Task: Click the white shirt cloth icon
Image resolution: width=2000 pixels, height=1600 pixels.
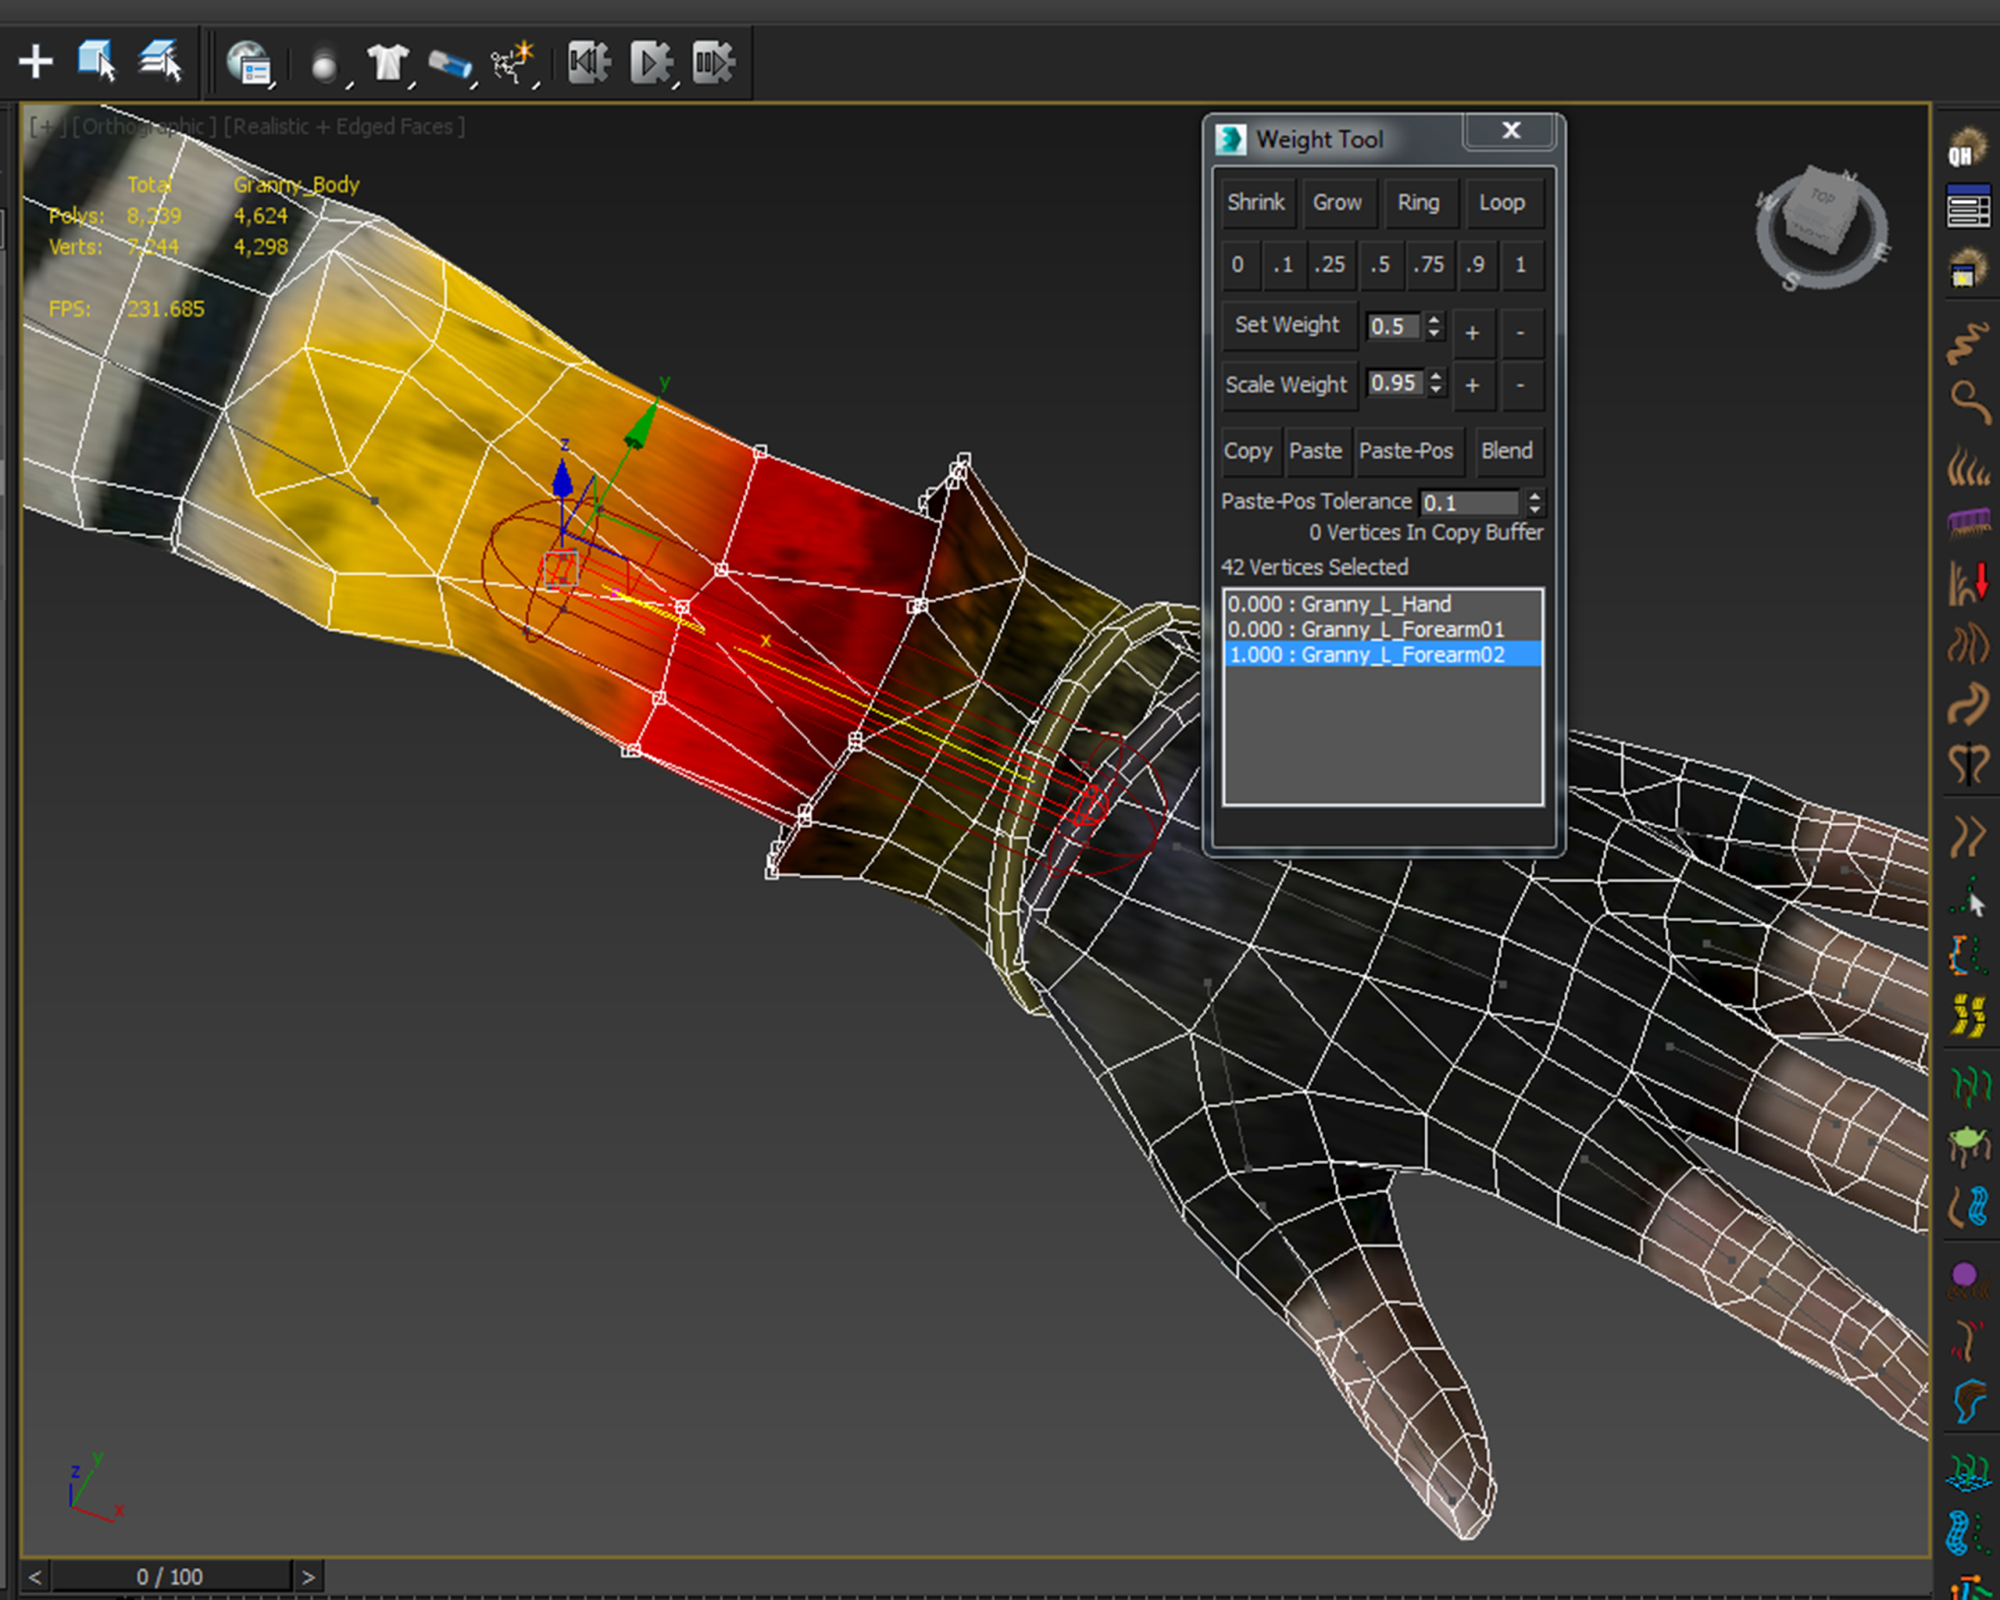Action: (x=387, y=62)
